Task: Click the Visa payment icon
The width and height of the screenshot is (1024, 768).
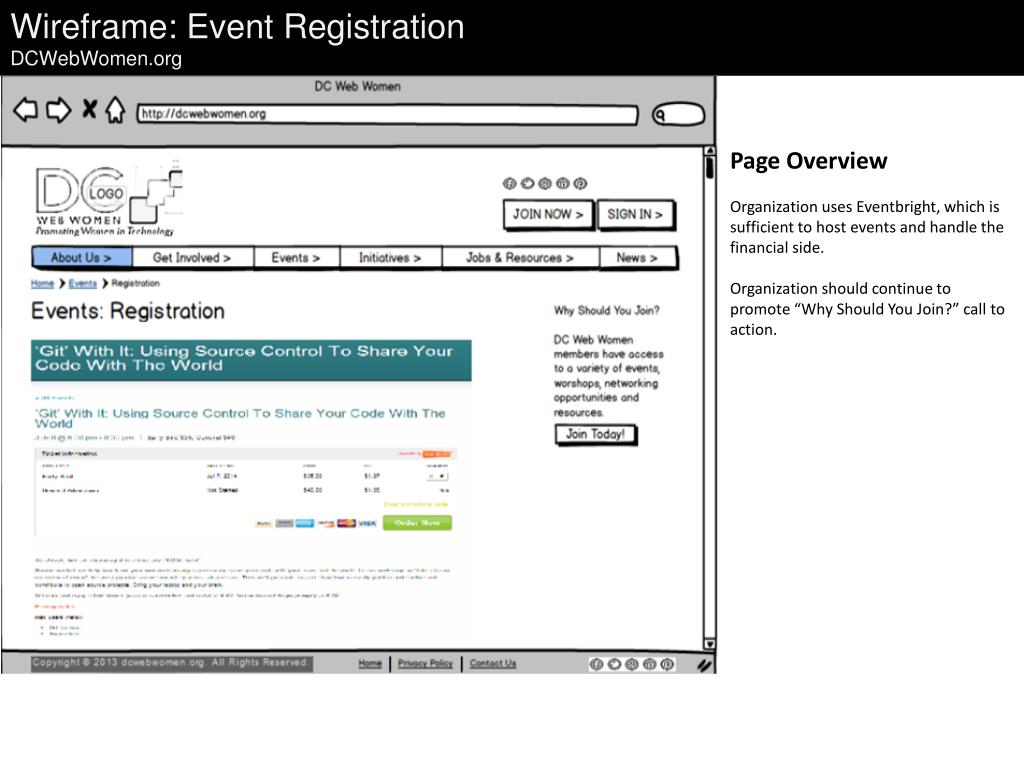Action: click(x=367, y=523)
